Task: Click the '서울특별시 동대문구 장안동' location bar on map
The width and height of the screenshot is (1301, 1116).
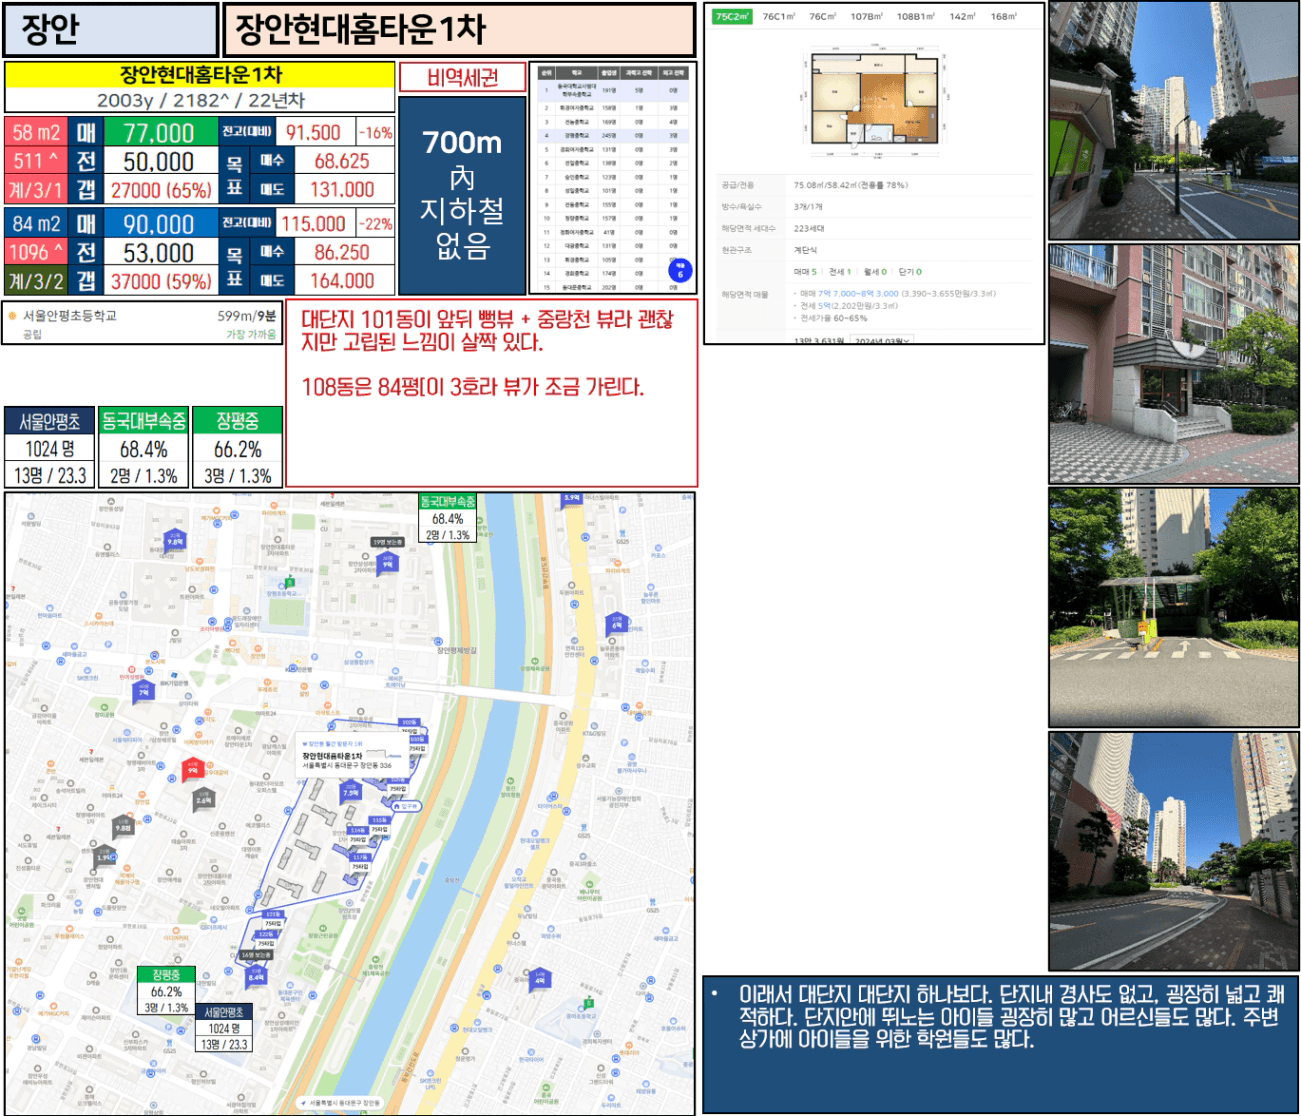Action: (339, 1102)
